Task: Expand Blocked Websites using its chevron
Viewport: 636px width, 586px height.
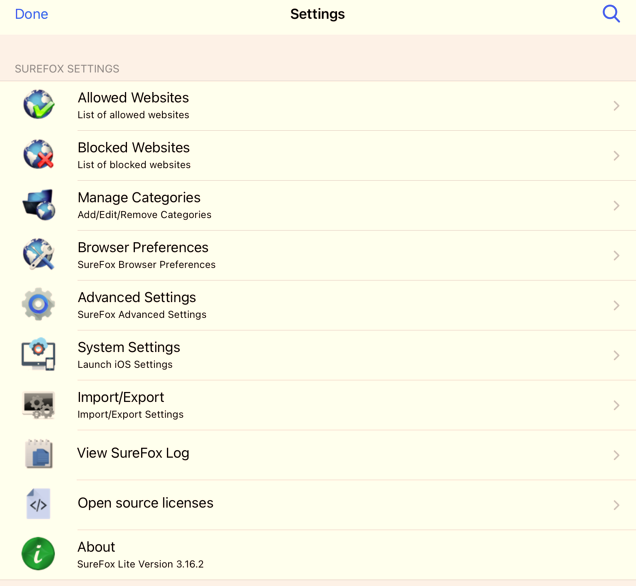Action: coord(616,156)
